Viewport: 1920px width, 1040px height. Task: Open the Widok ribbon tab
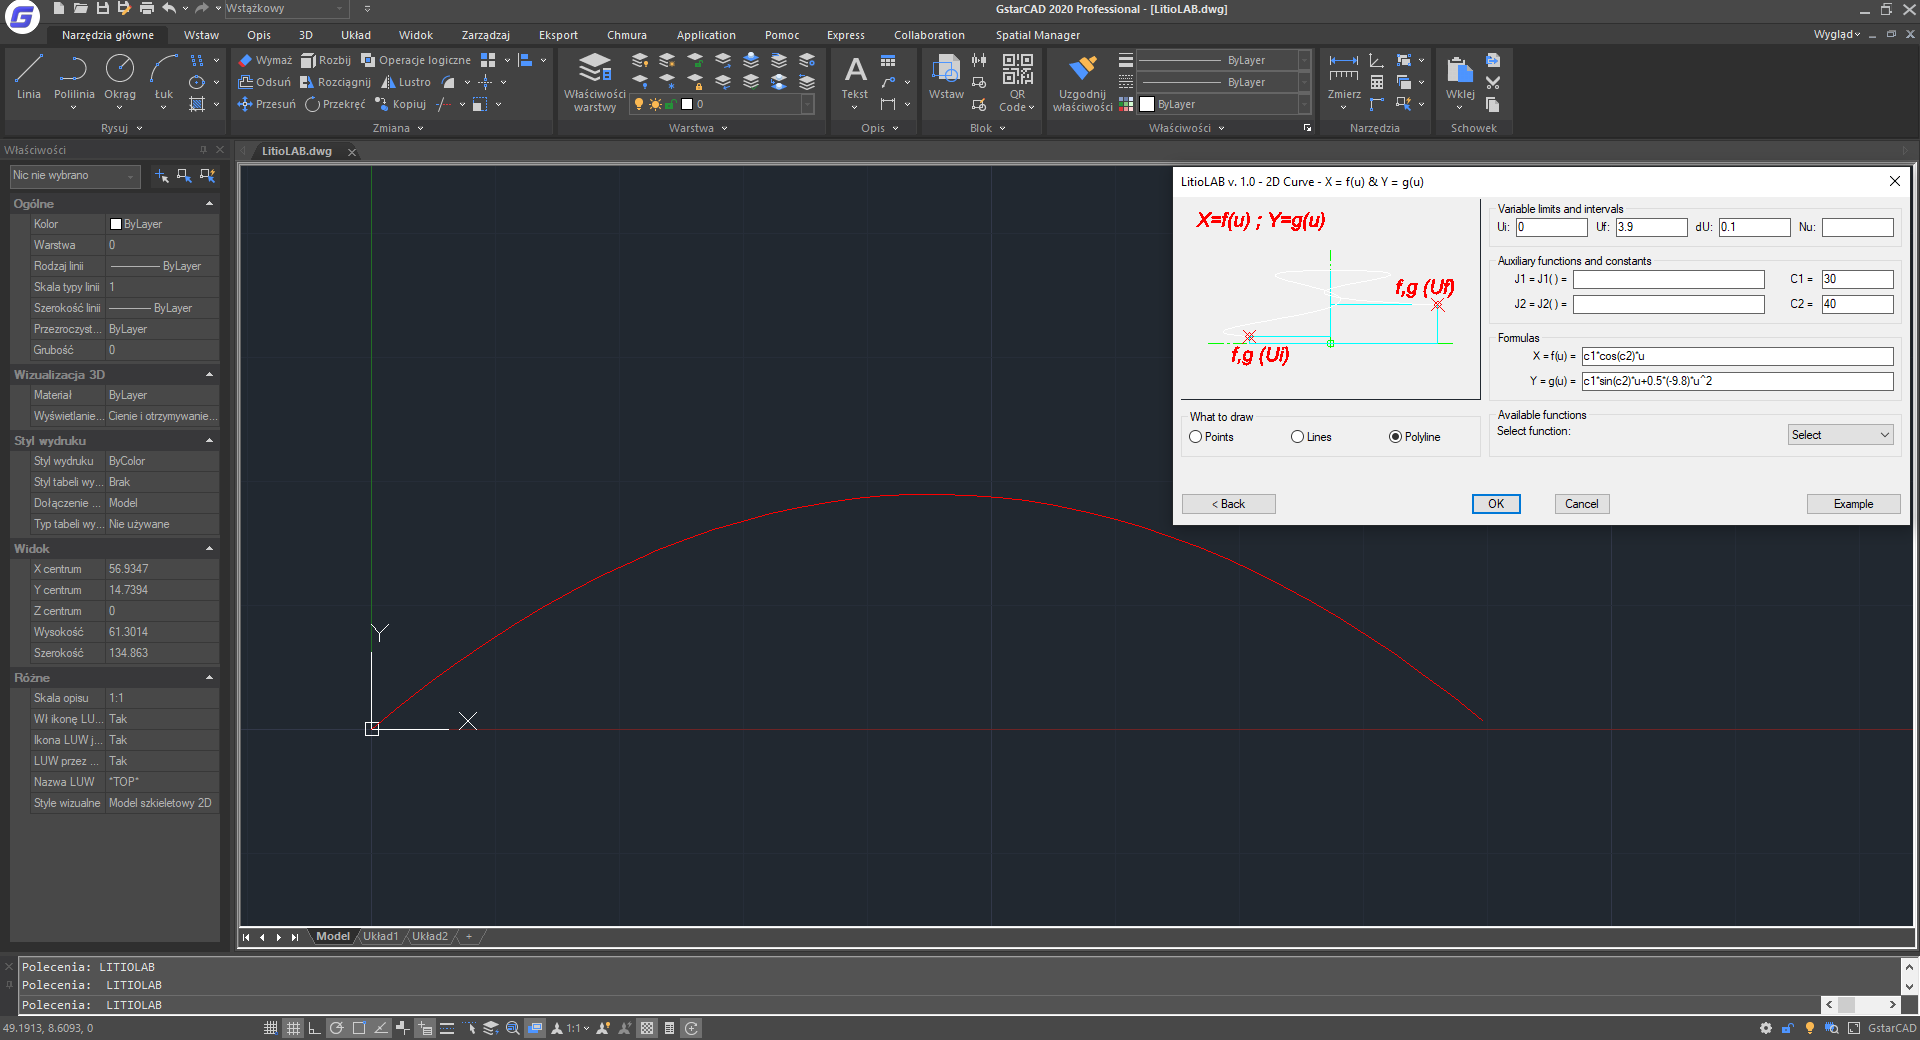coord(416,35)
